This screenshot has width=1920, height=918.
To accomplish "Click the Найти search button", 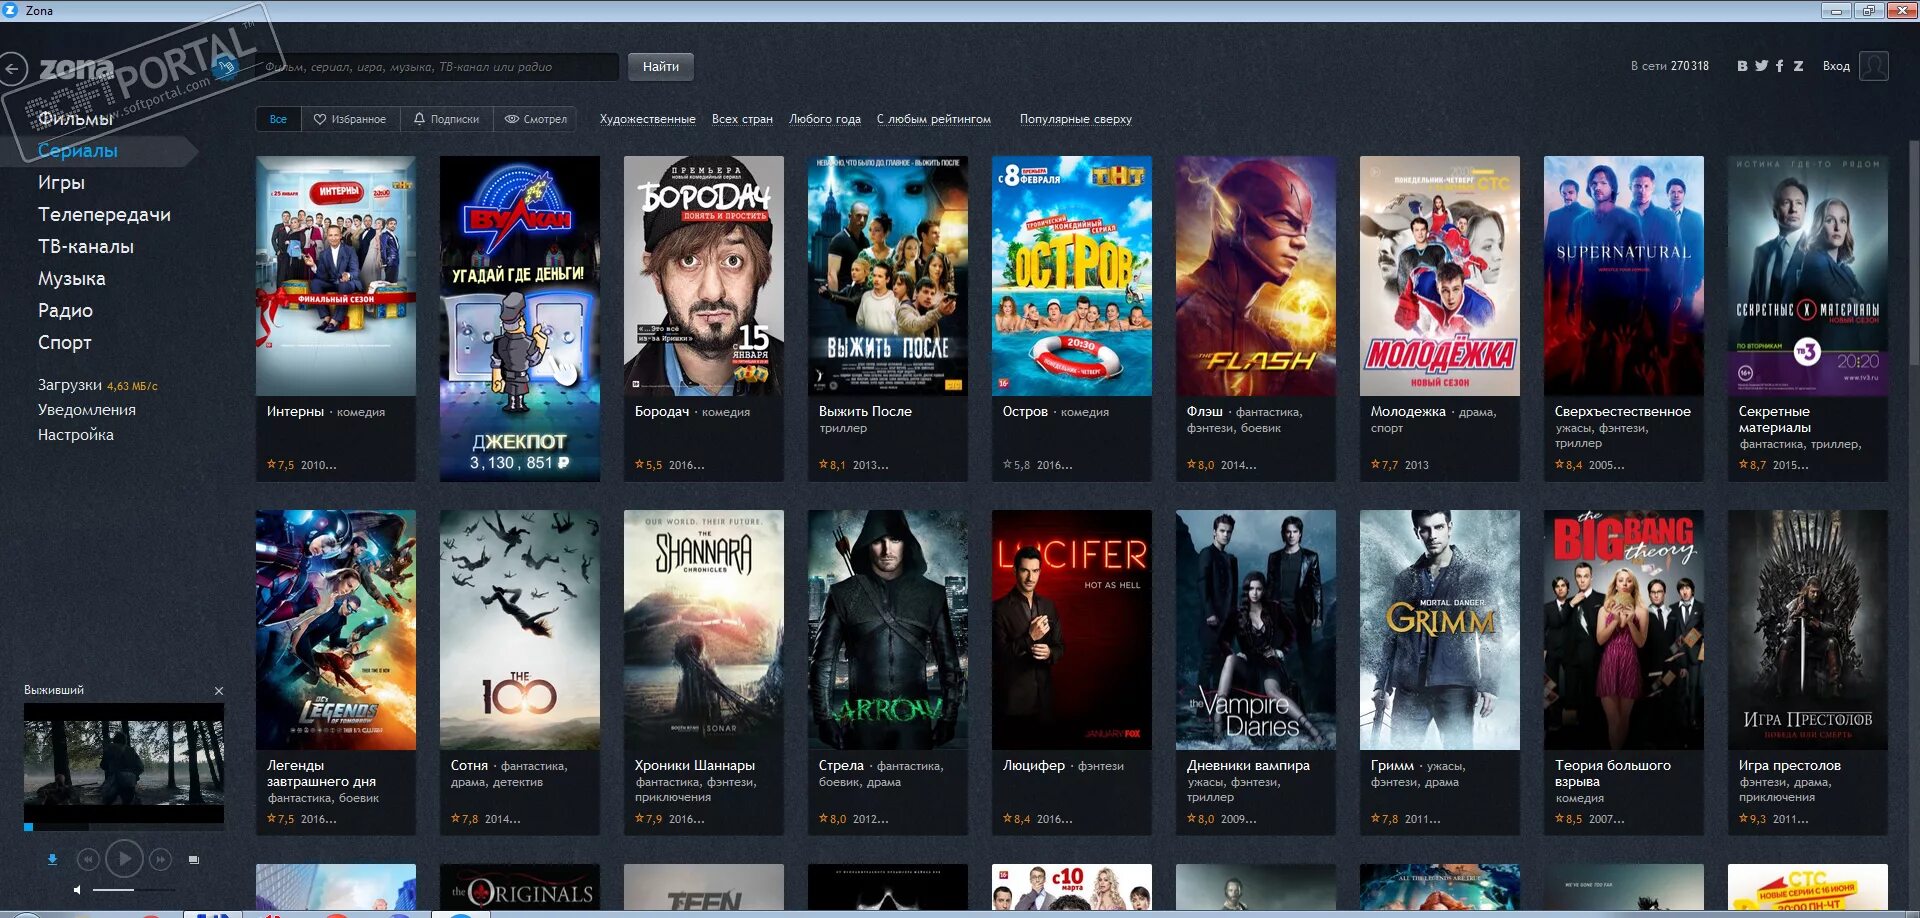I will [x=661, y=67].
